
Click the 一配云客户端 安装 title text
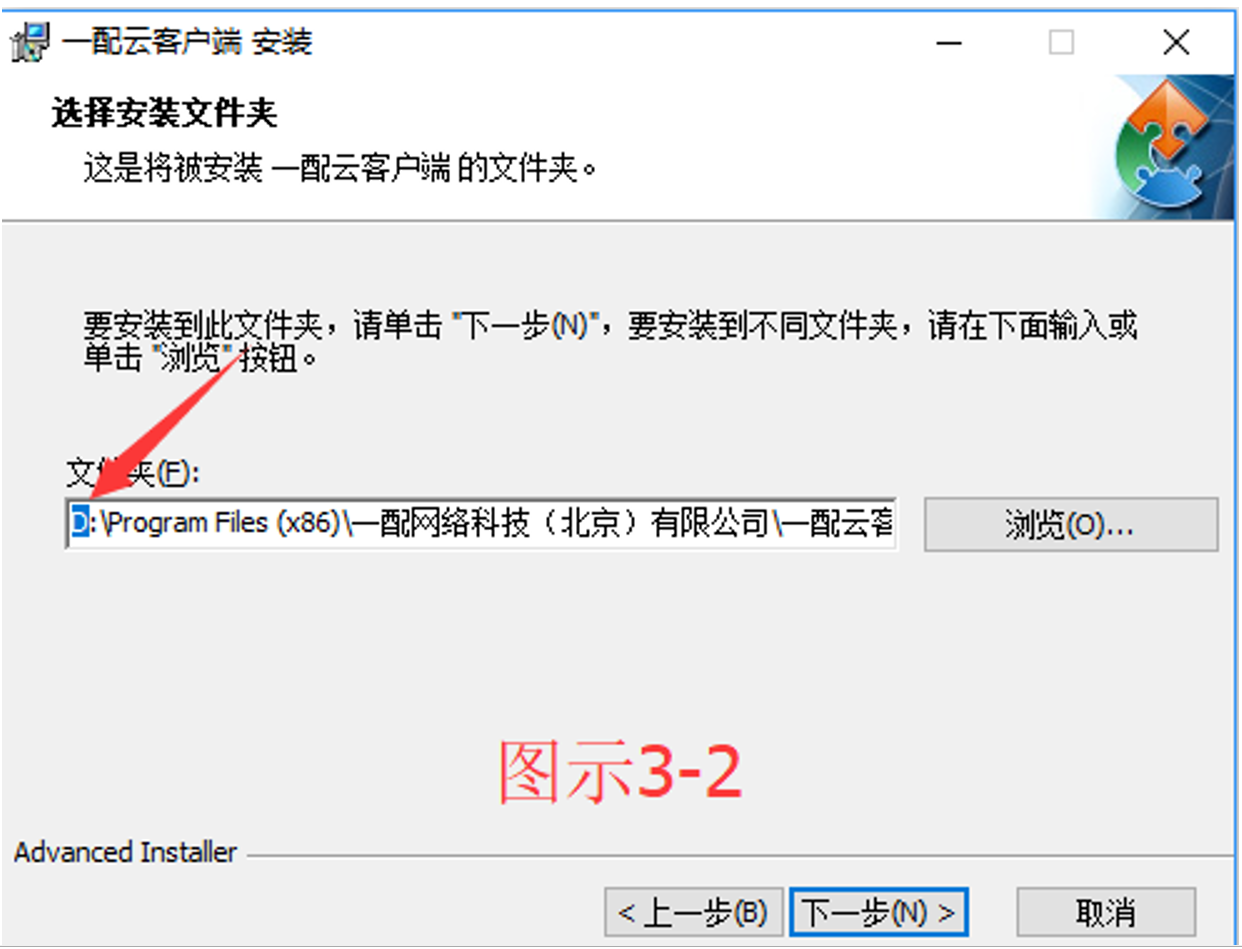point(187,42)
